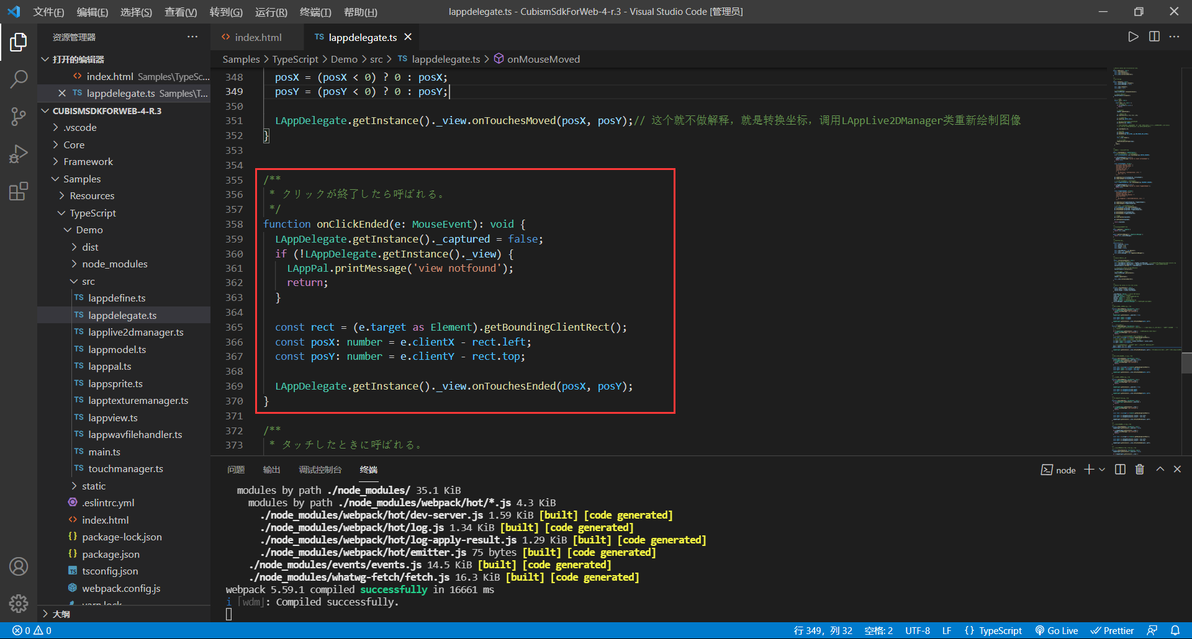
Task: Click the errors and warnings status indicator
Action: click(32, 631)
